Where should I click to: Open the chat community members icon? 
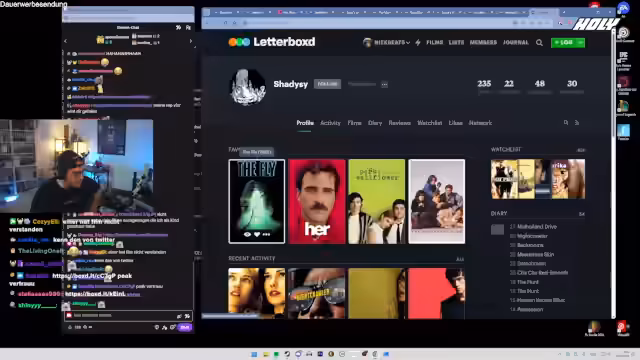tap(188, 27)
